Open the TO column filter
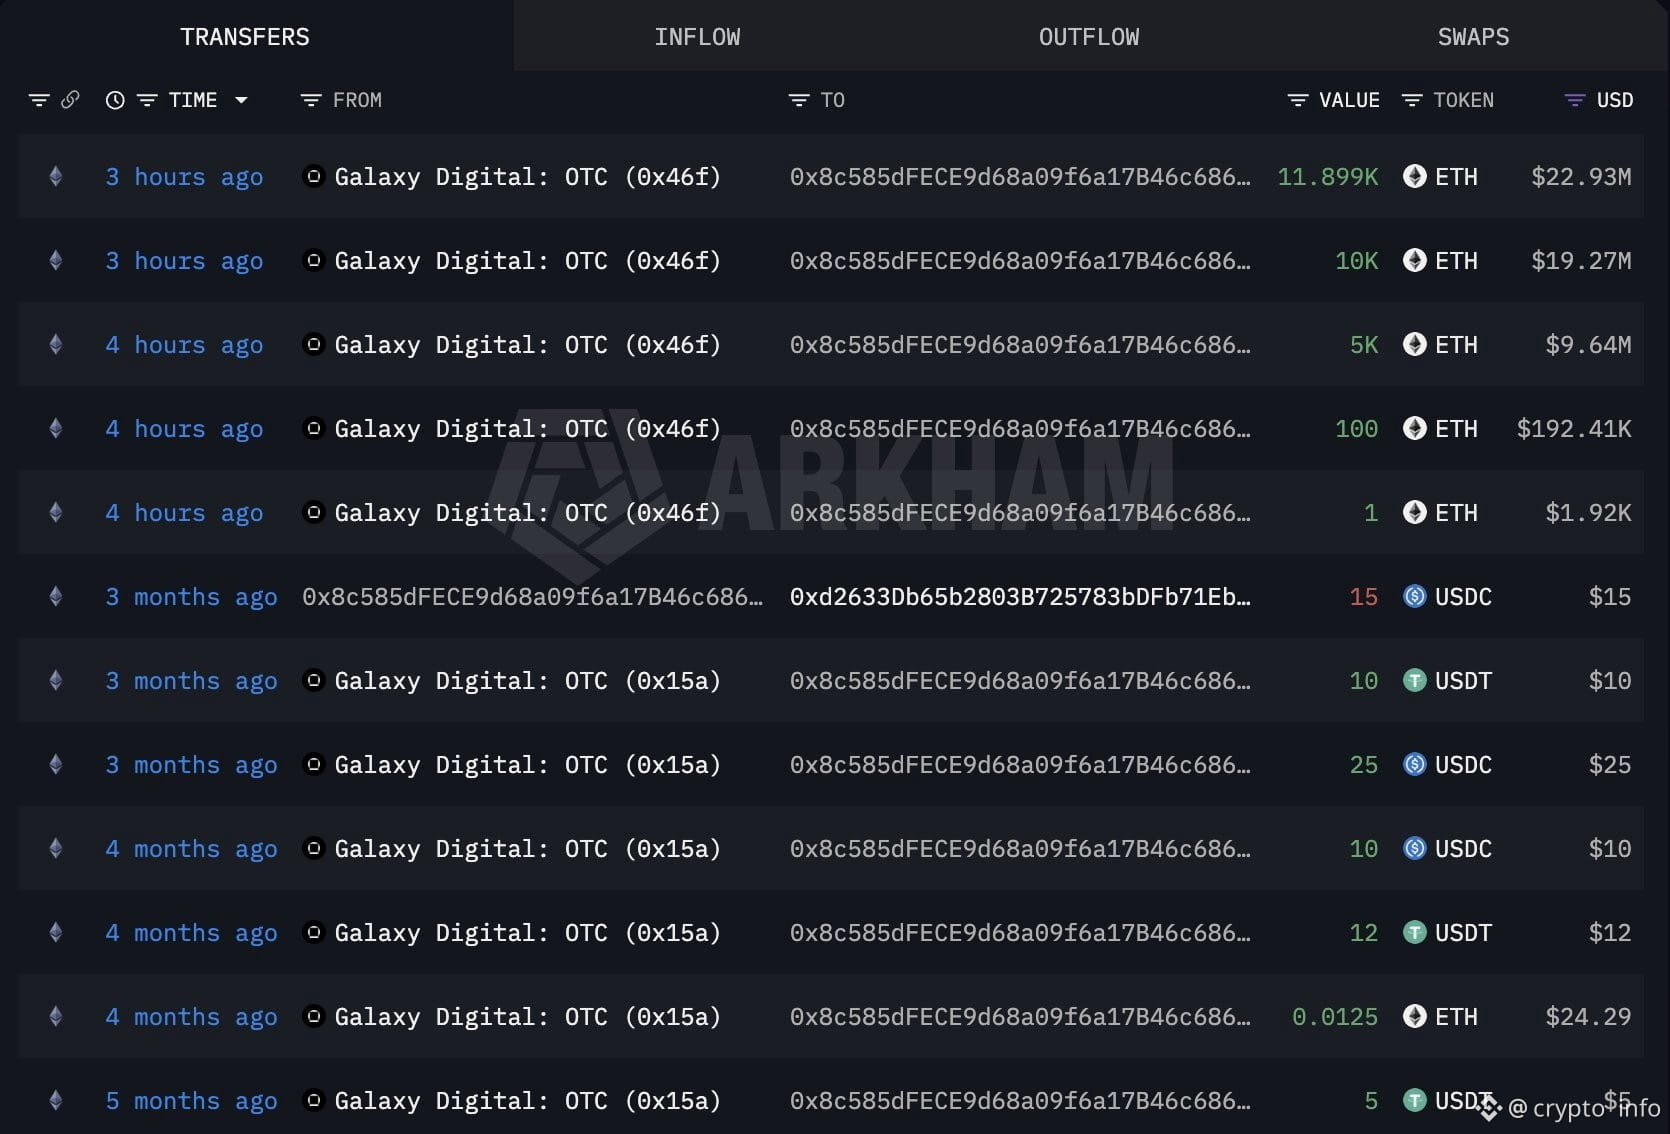Screen dimensions: 1670x1134 tap(799, 100)
